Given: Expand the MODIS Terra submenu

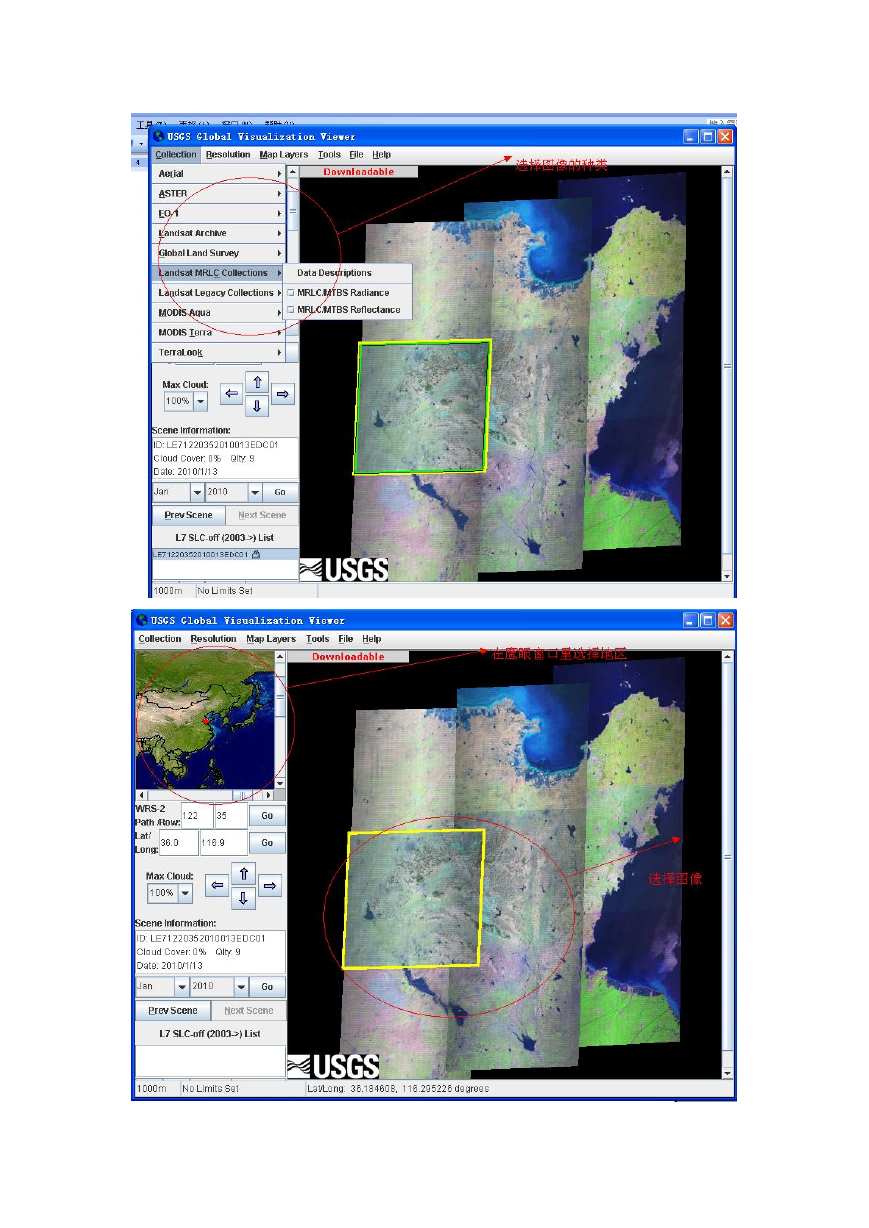Looking at the screenshot, I should 219,333.
